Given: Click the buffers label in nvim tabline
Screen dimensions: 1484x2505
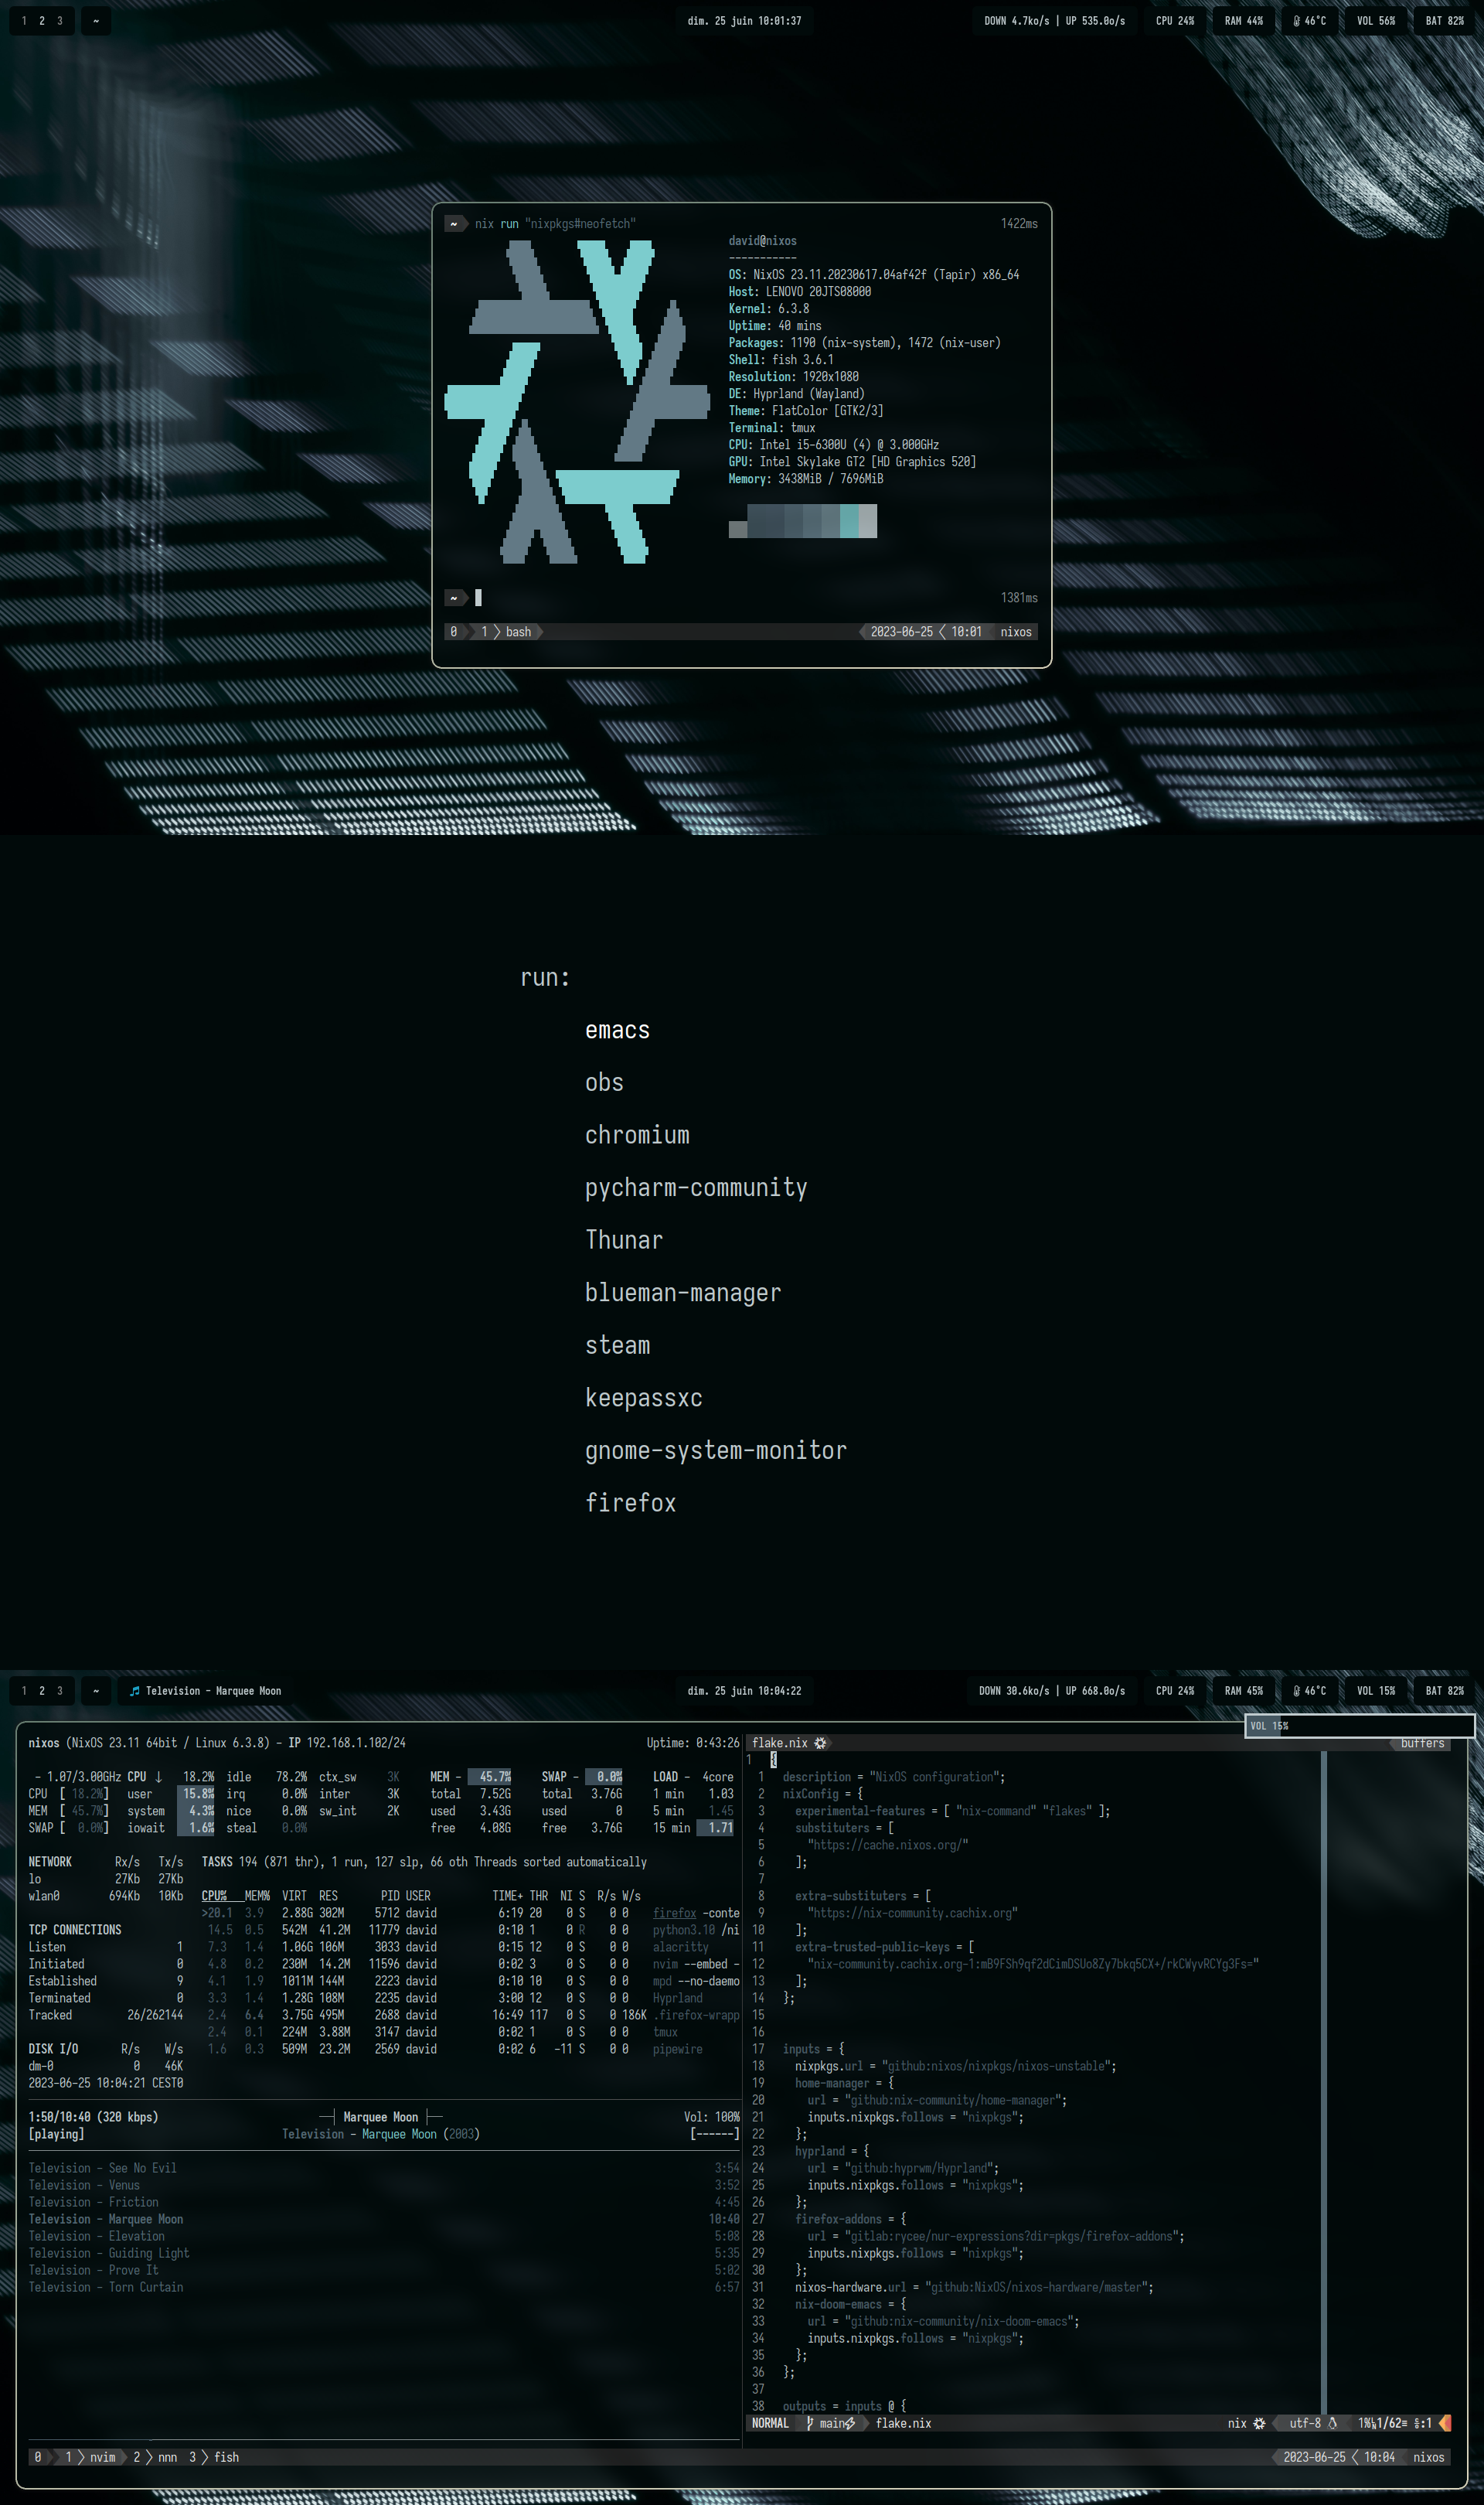Looking at the screenshot, I should (x=1422, y=1743).
